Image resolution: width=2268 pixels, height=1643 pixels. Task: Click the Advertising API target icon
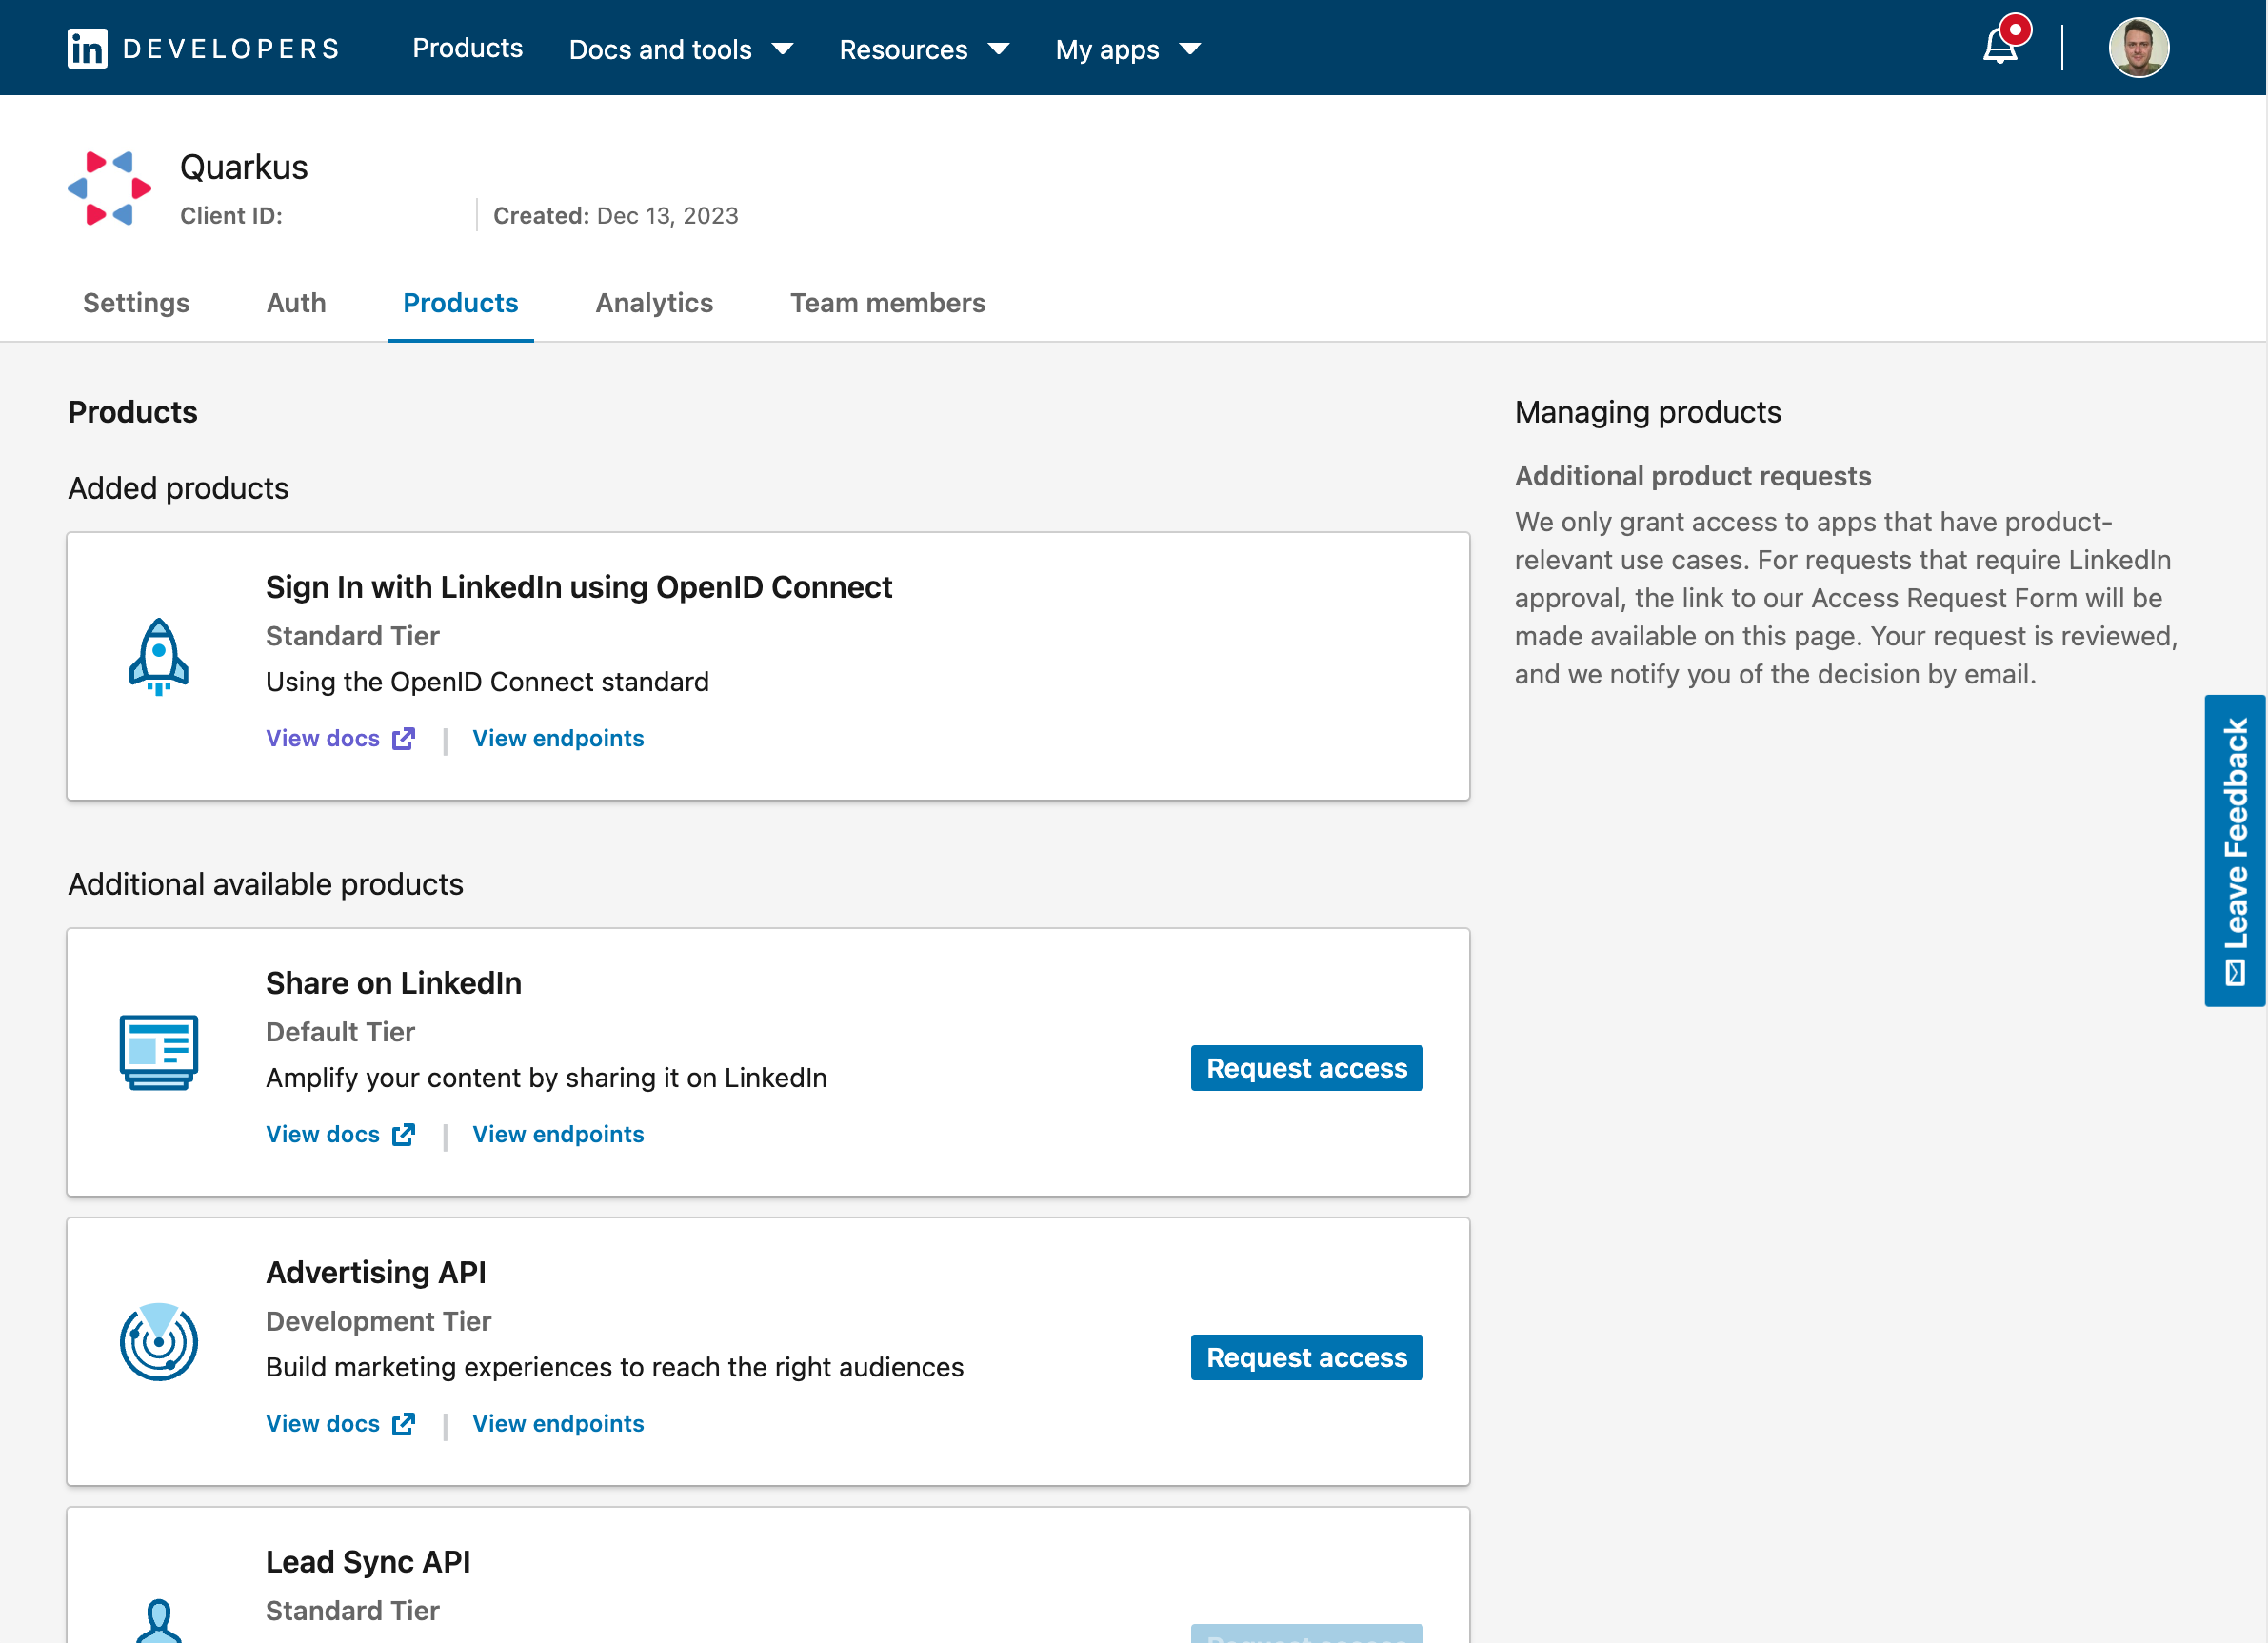pos(160,1340)
